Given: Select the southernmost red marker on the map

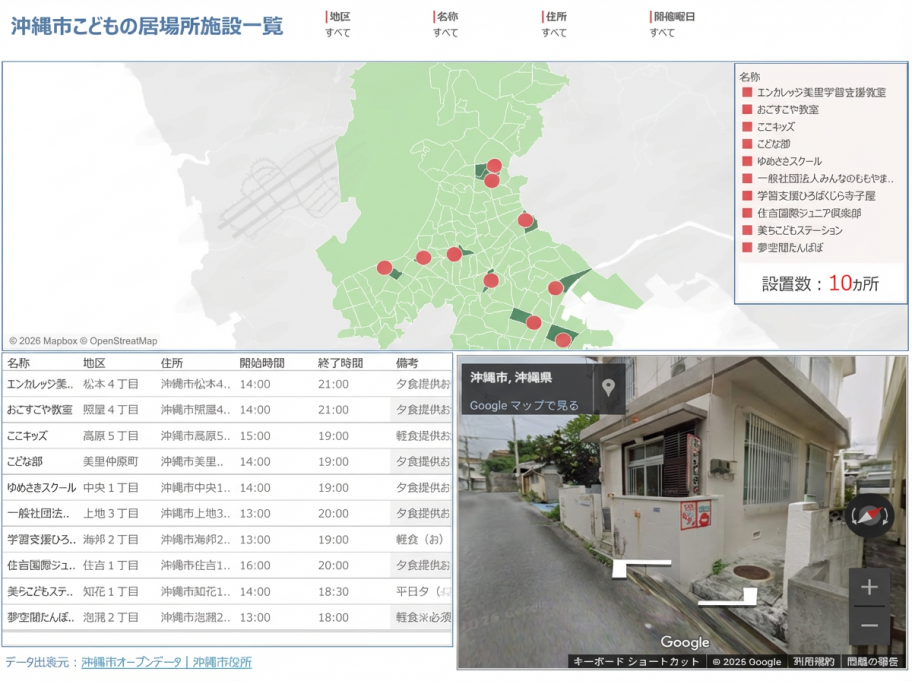Looking at the screenshot, I should (563, 340).
